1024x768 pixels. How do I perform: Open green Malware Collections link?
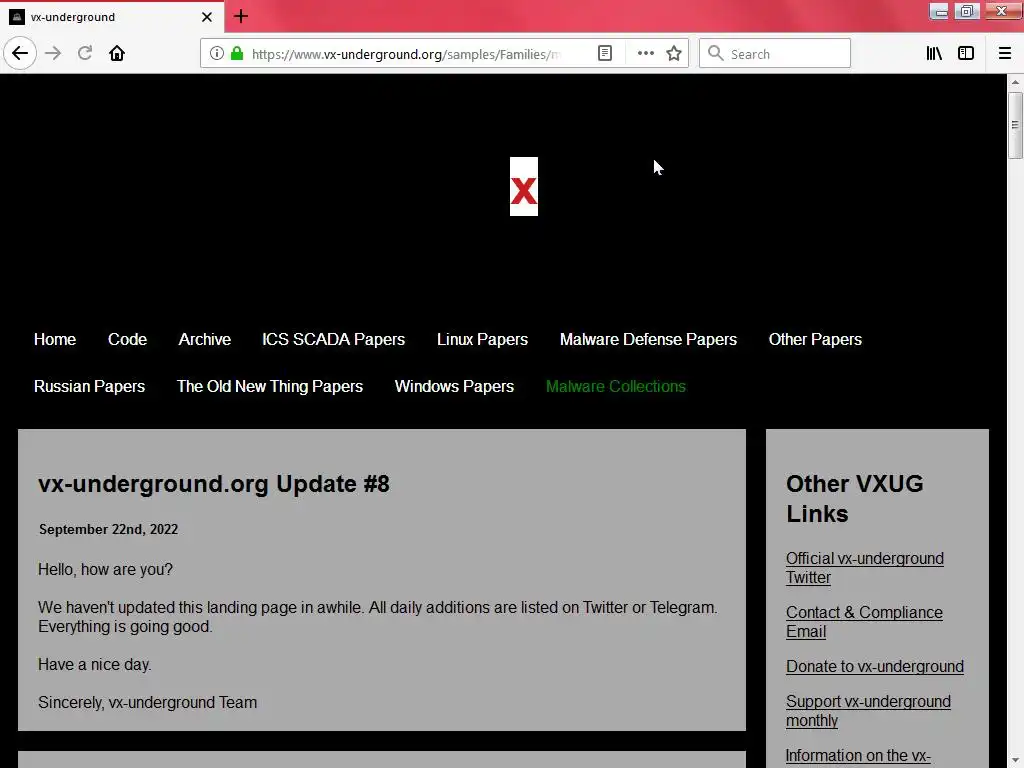[616, 387]
